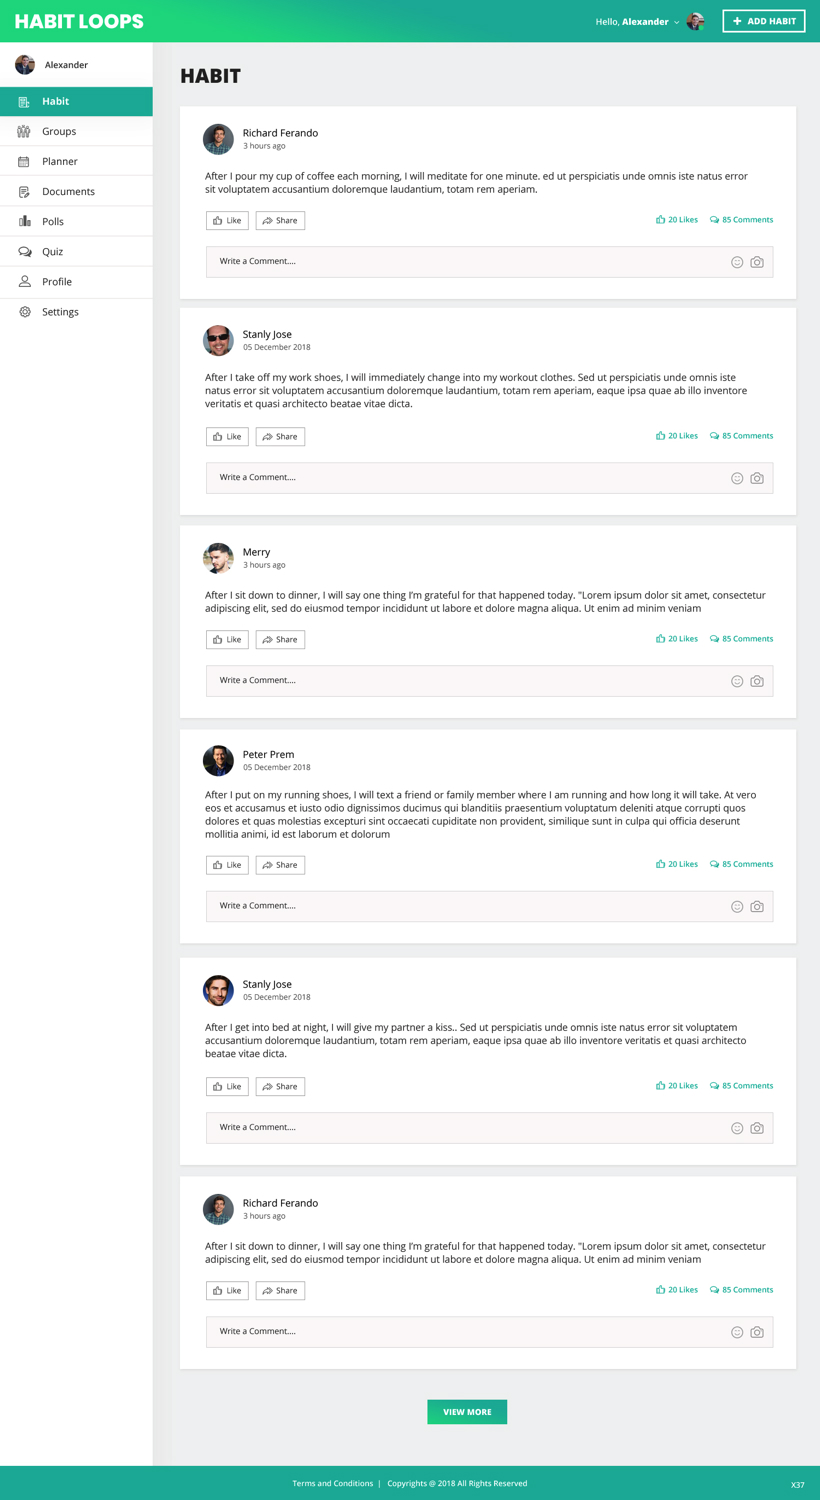The image size is (820, 1500).
Task: Go to Groups in the sidebar
Action: tap(59, 131)
